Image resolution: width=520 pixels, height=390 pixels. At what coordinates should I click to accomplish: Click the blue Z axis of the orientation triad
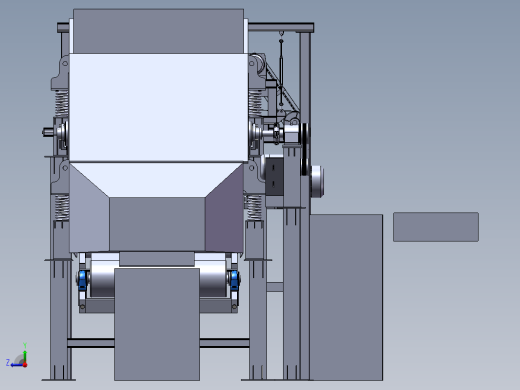pyautogui.click(x=15, y=365)
